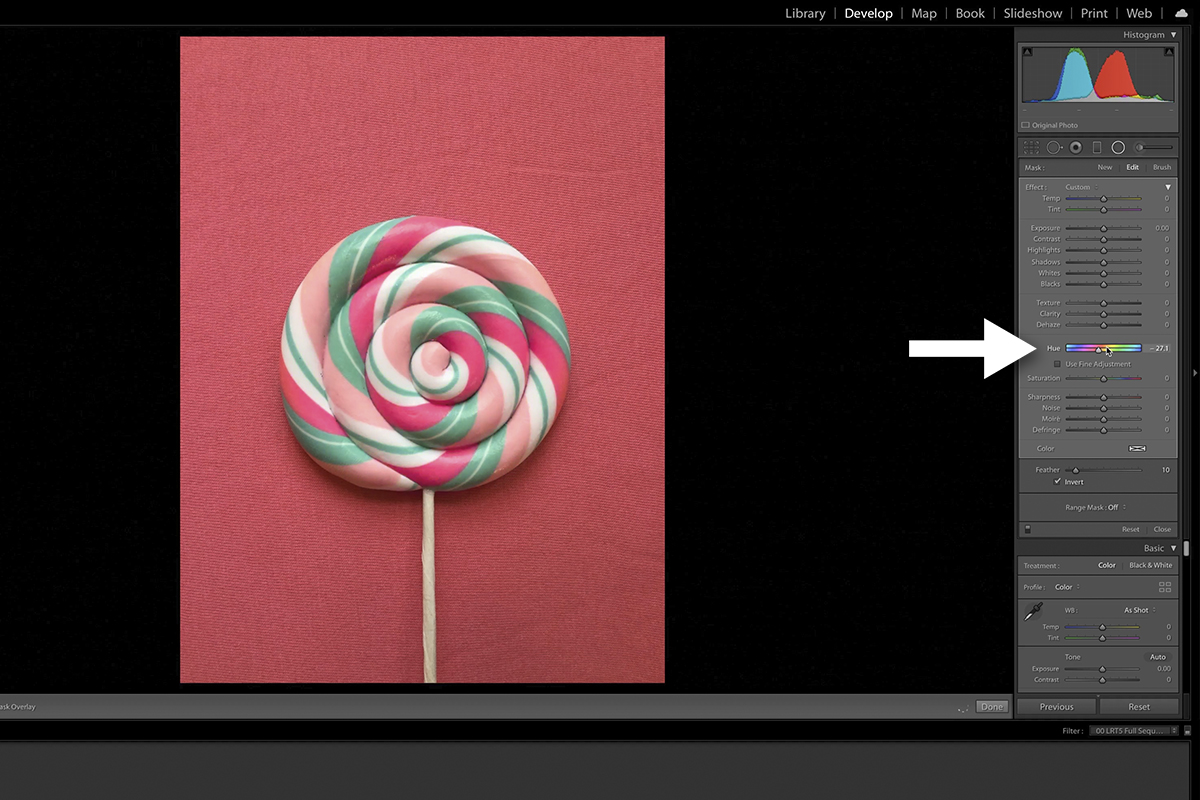Open the Filter preset field bottom right
1200x800 pixels.
1131,730
